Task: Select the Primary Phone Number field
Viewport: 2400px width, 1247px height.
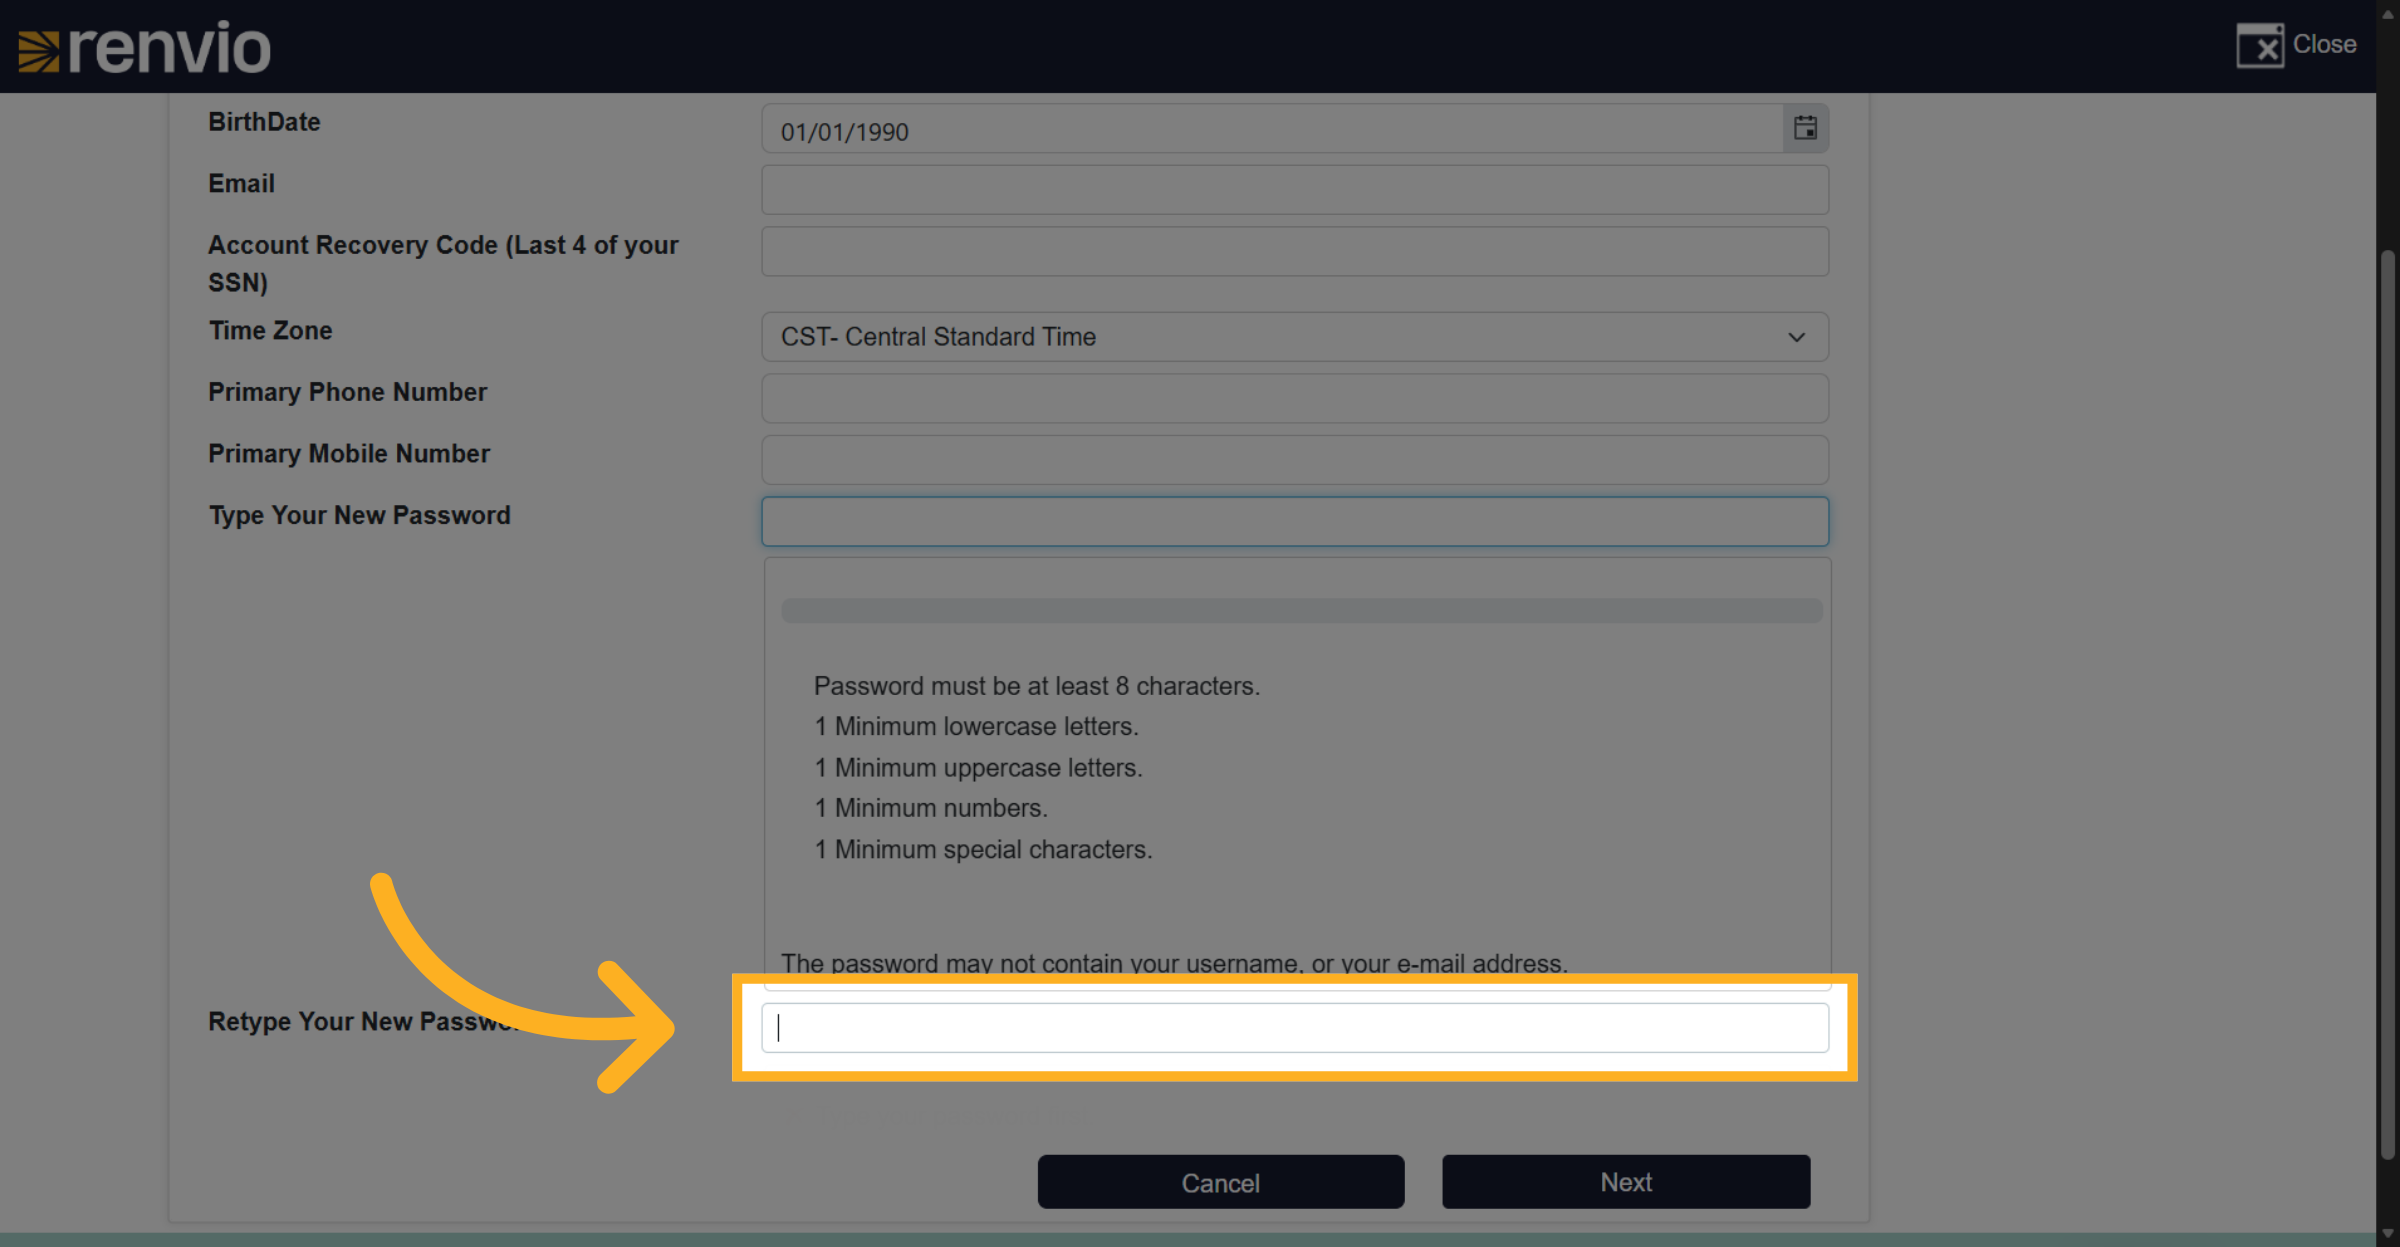Action: click(1295, 398)
